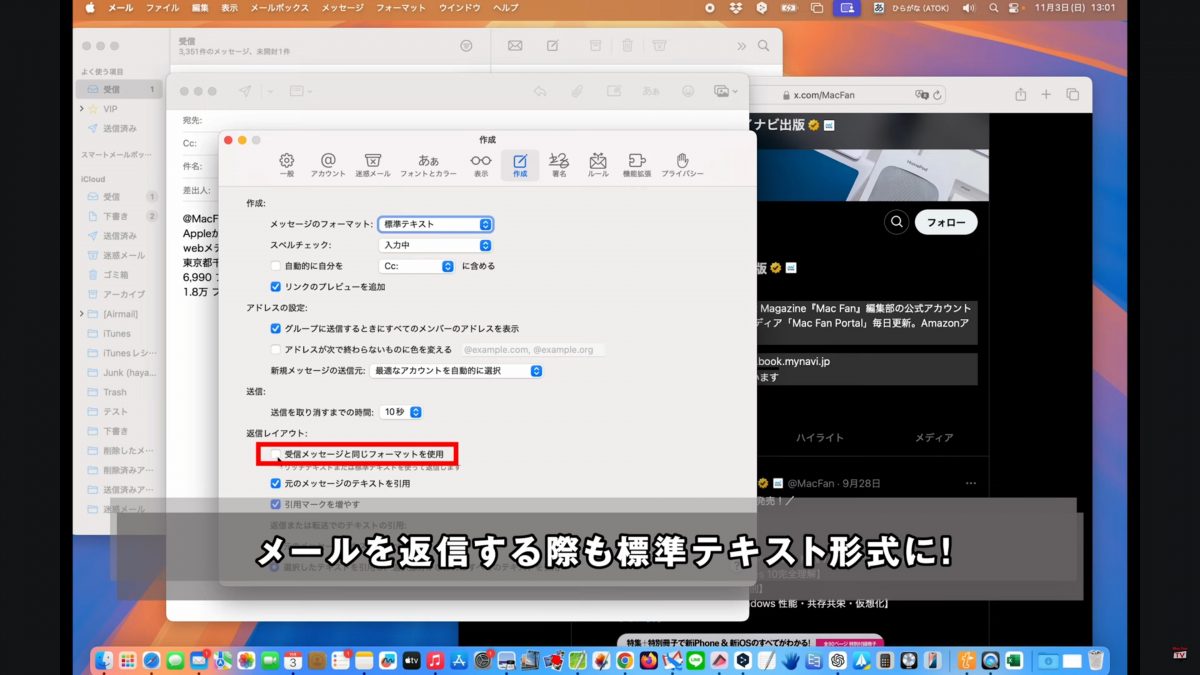This screenshot has width=1200, height=675.
Task: Open the 表示 (Viewing) glasses pane
Action: tap(481, 165)
